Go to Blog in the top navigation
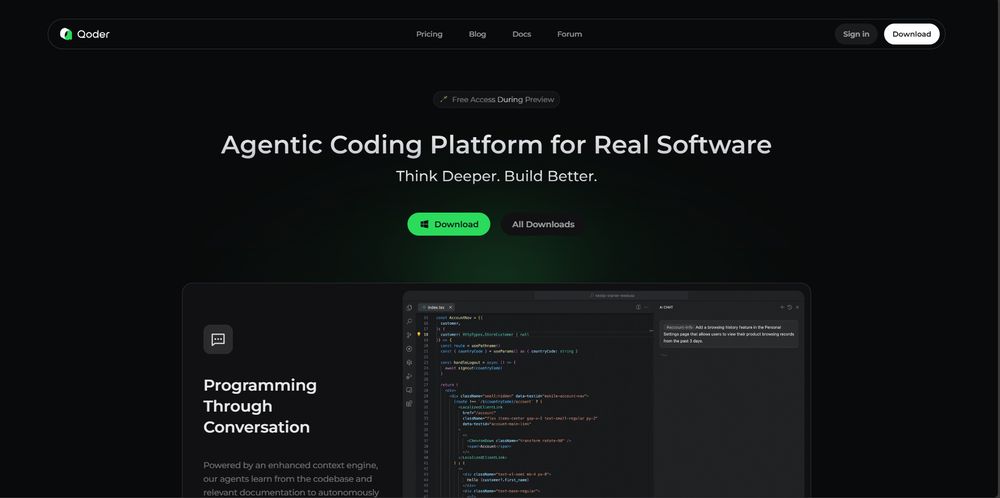This screenshot has height=498, width=1000. tap(477, 34)
